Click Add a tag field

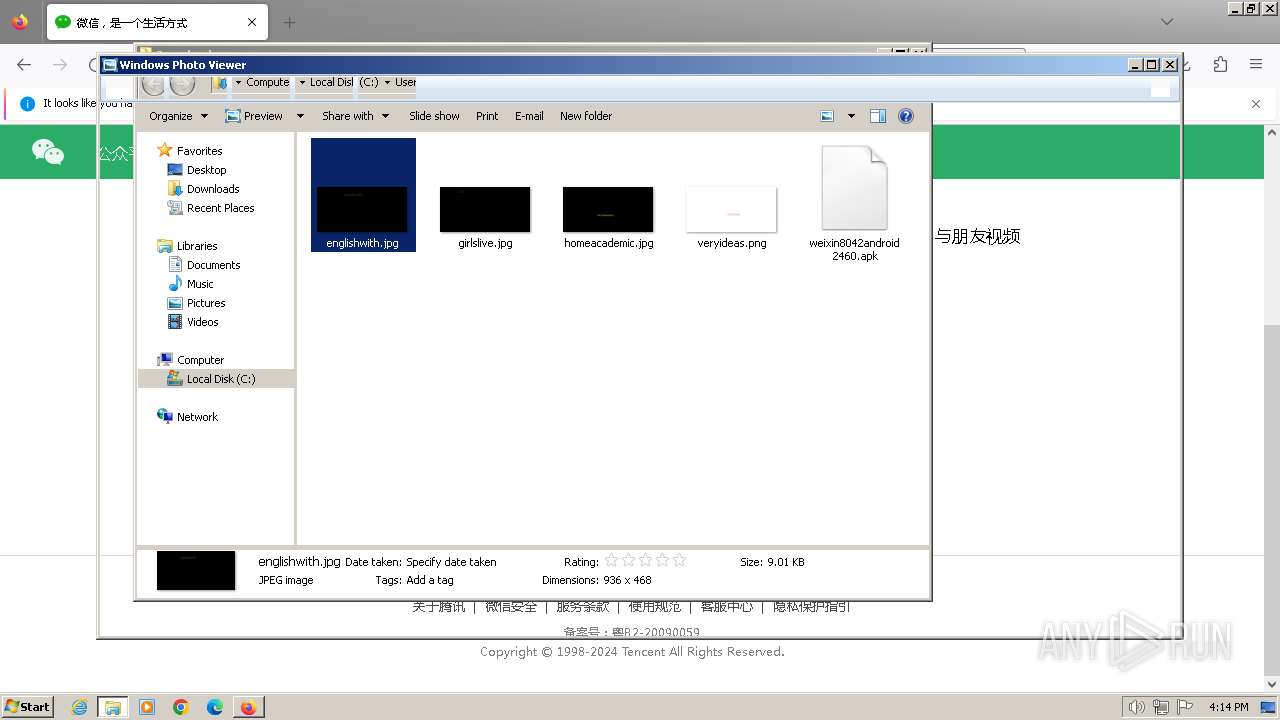(430, 580)
